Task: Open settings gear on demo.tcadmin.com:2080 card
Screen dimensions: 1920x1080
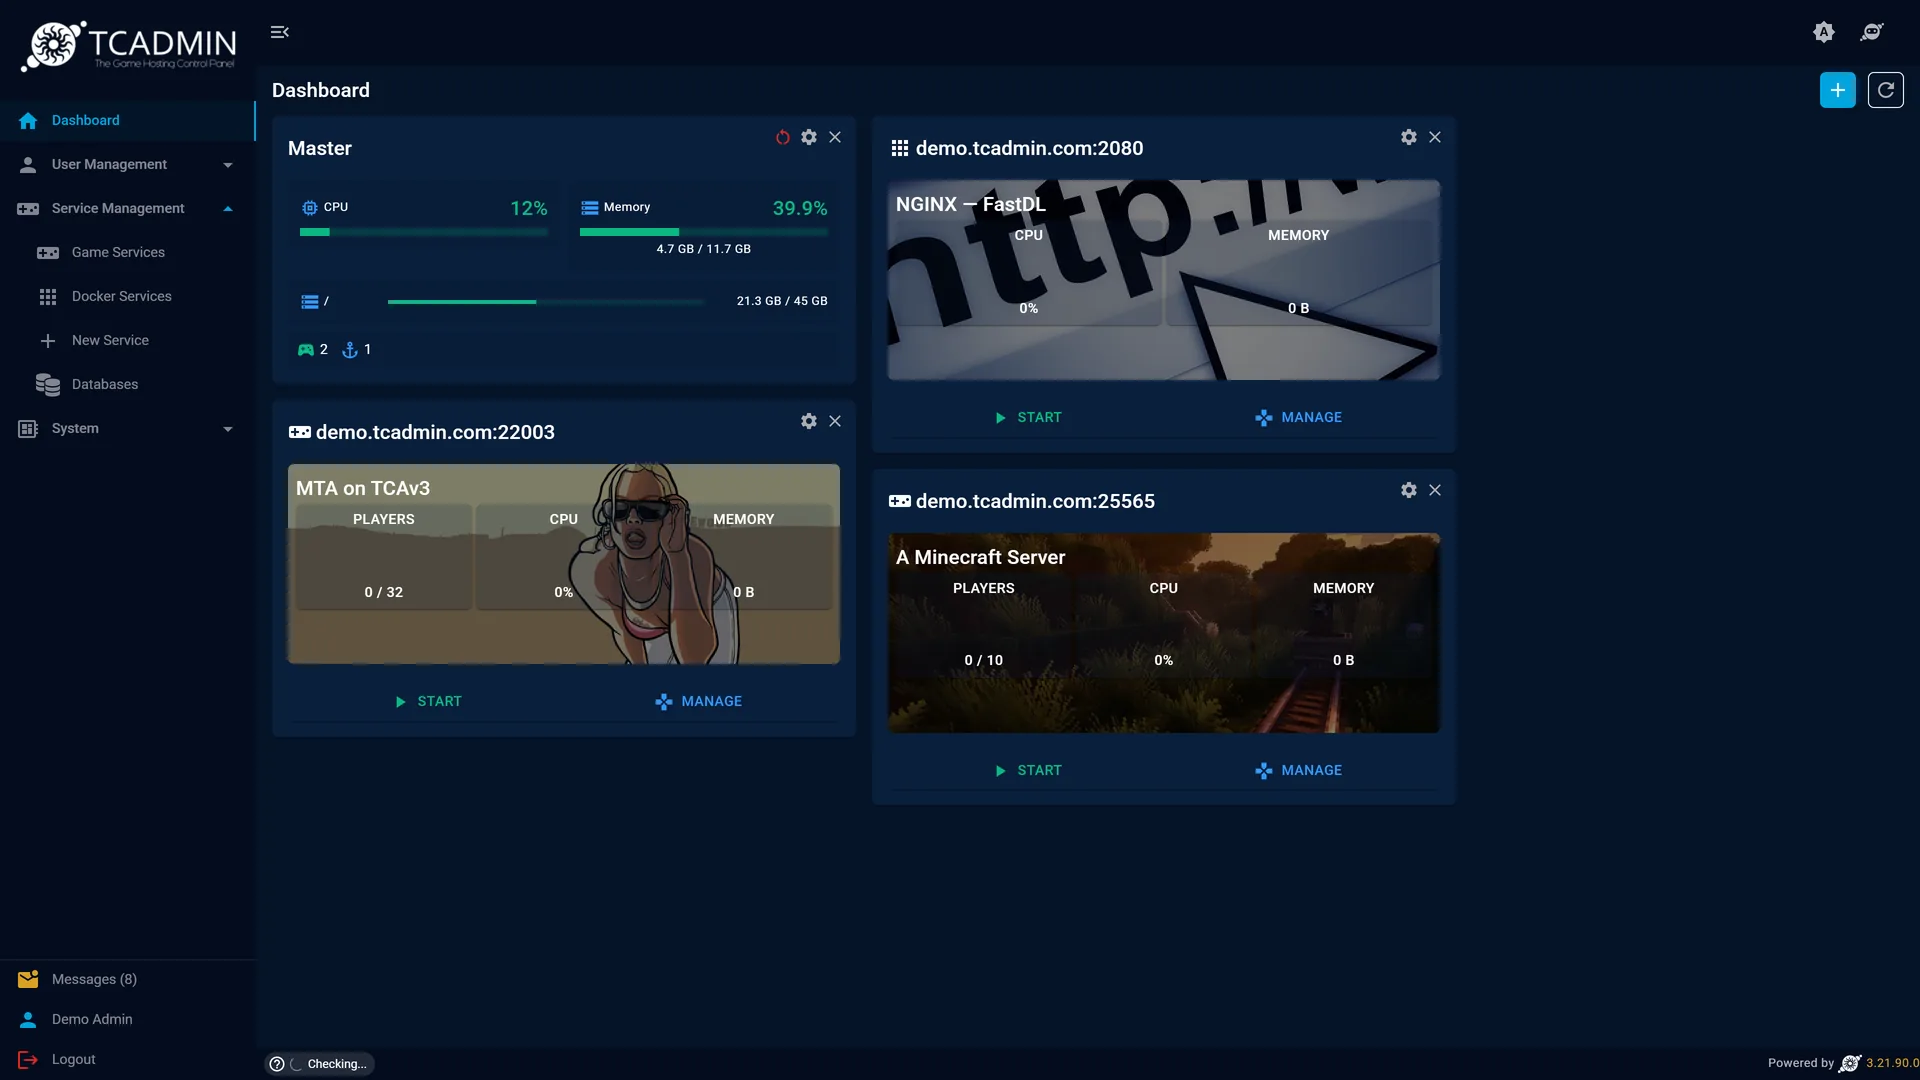Action: (x=1409, y=137)
